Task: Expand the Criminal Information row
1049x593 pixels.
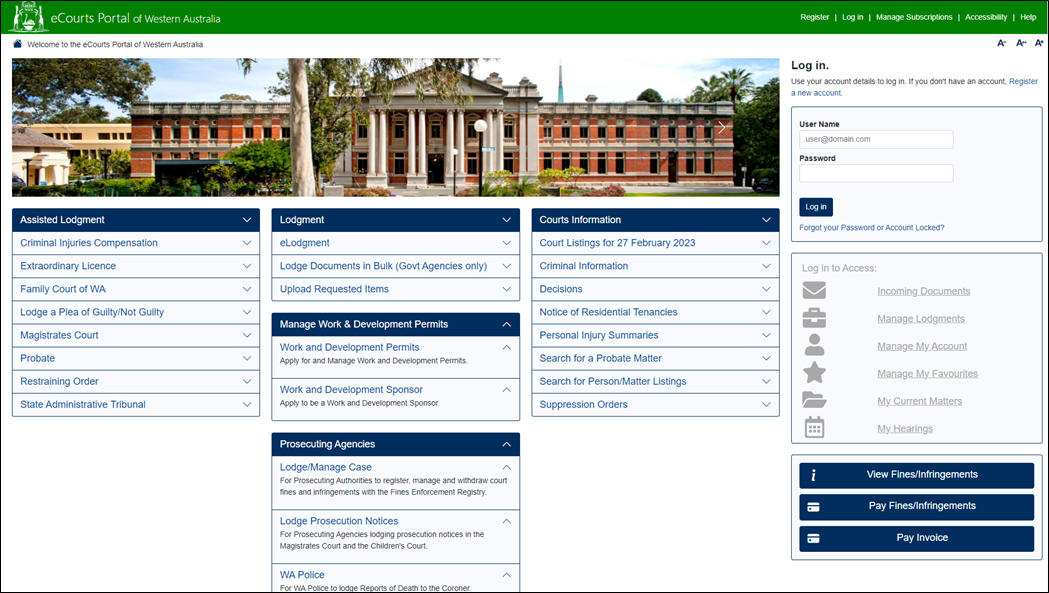Action: click(656, 266)
